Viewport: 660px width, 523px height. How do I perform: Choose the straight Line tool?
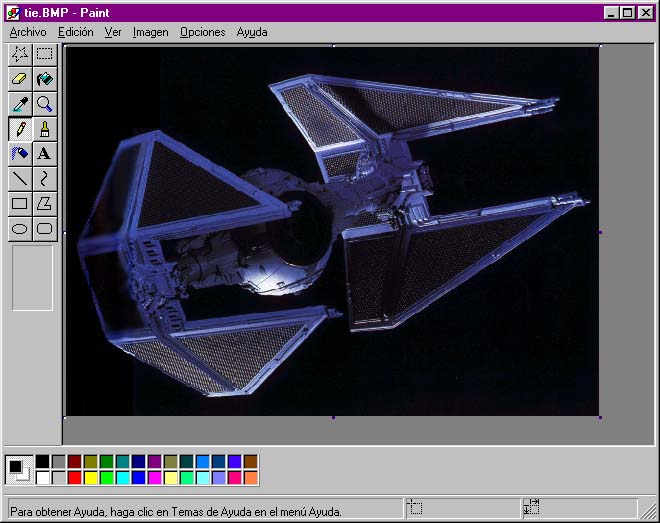20,179
